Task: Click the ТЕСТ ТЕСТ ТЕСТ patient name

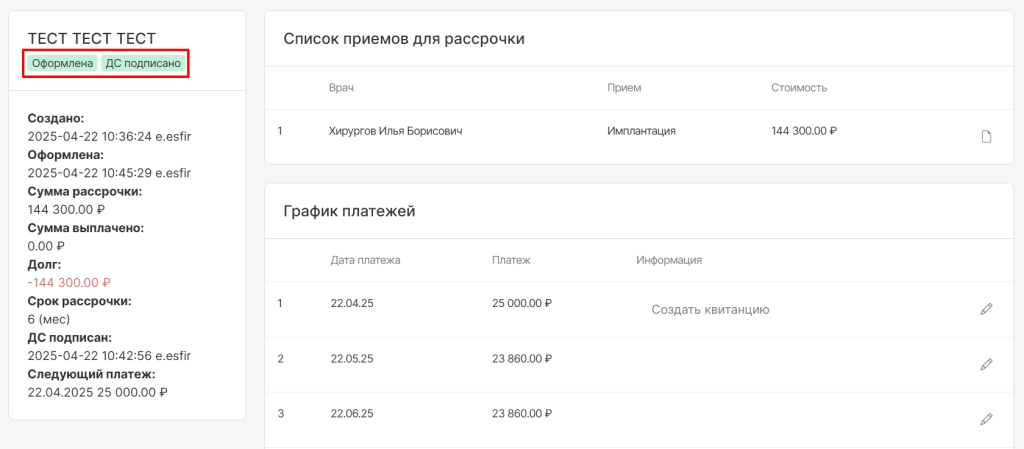Action: (91, 39)
